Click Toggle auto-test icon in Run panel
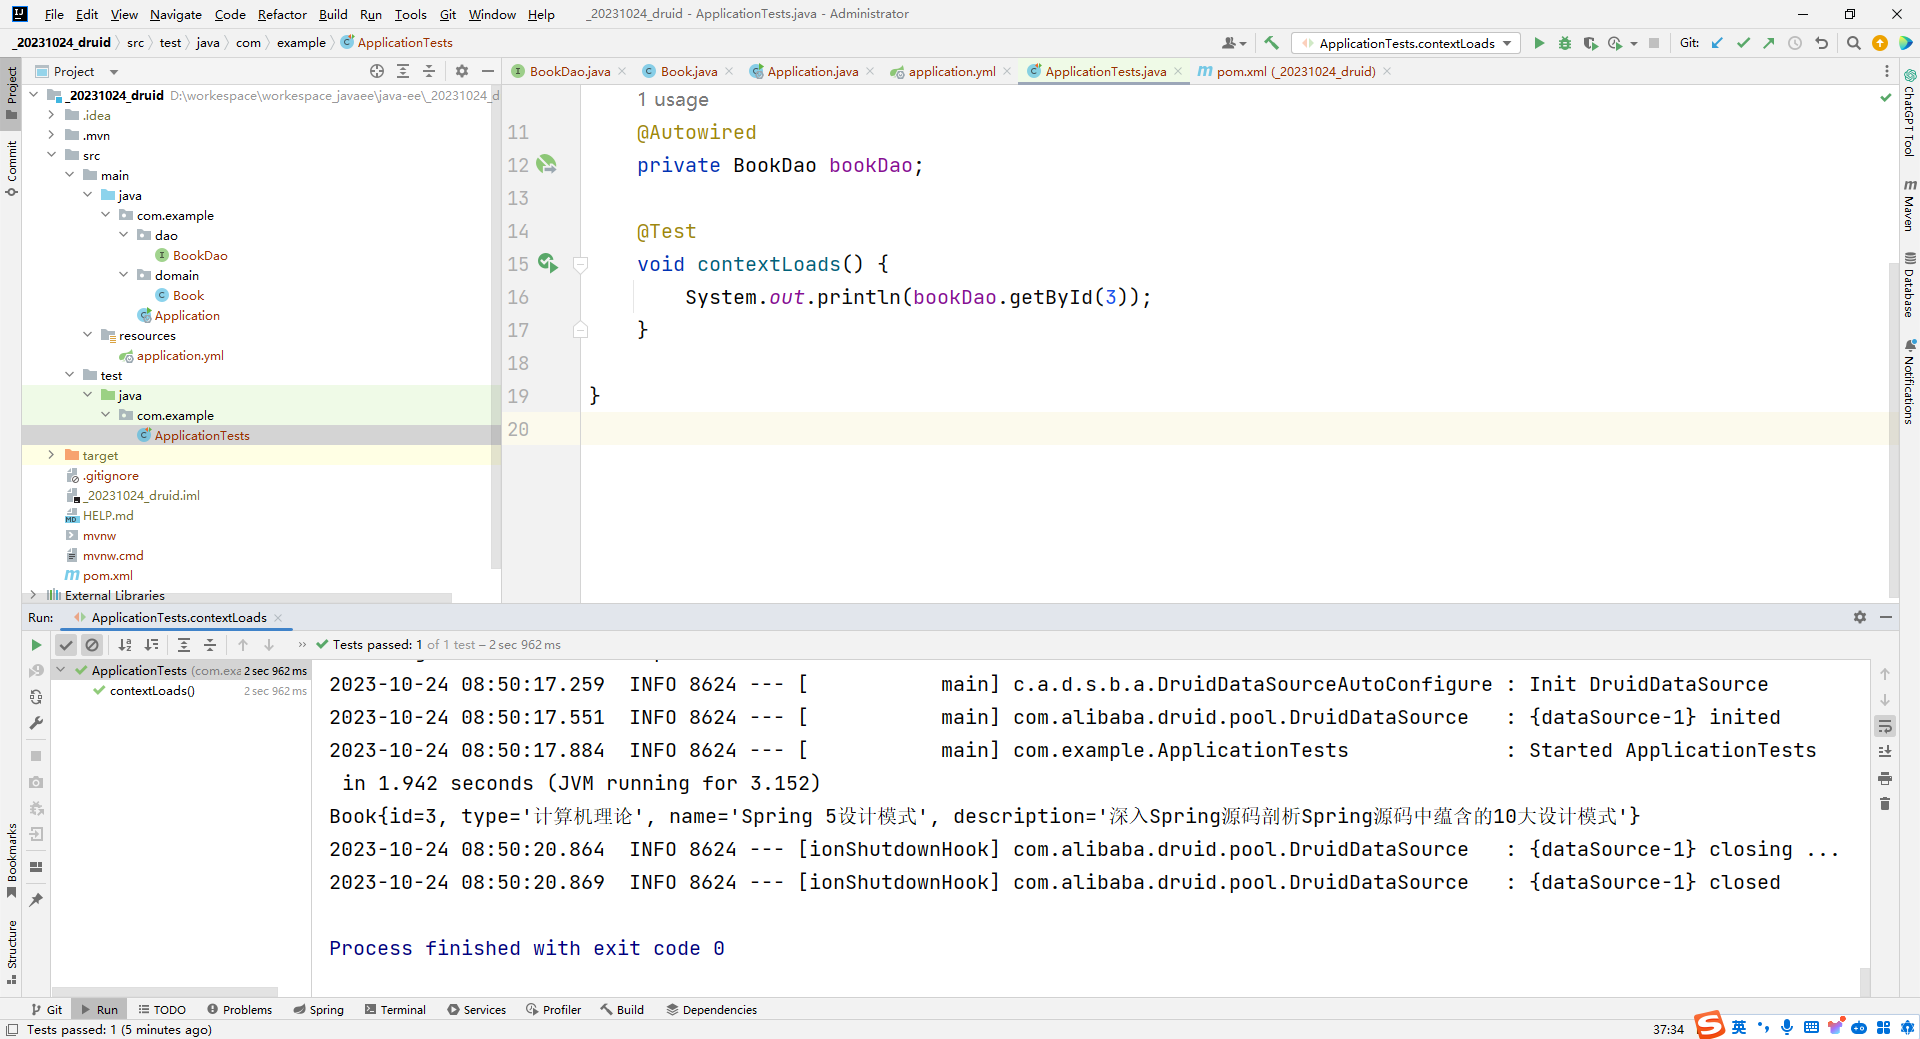Screen dimensions: 1920x1039 [x=37, y=697]
